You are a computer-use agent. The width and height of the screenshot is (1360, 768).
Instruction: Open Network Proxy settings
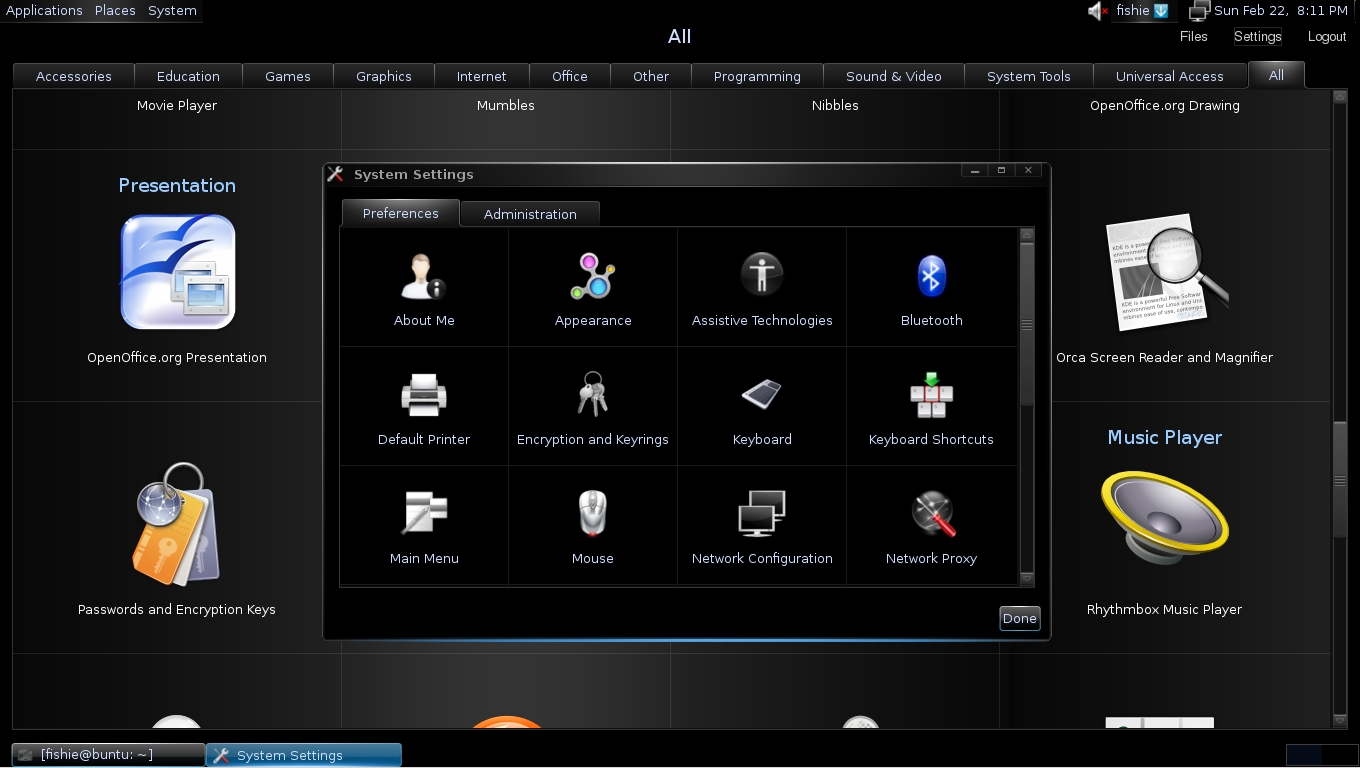pos(931,515)
